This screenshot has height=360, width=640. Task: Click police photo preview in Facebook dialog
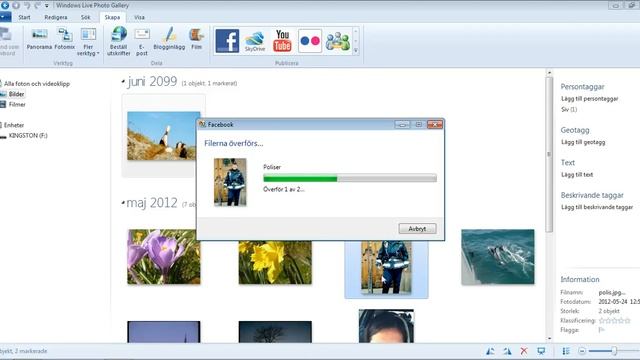(230, 182)
